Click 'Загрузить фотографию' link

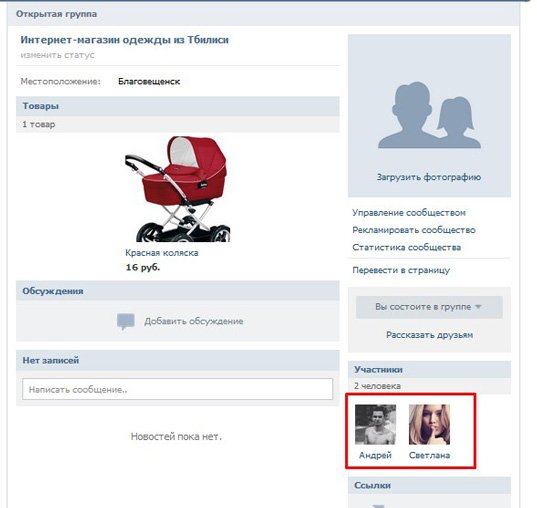(x=429, y=177)
